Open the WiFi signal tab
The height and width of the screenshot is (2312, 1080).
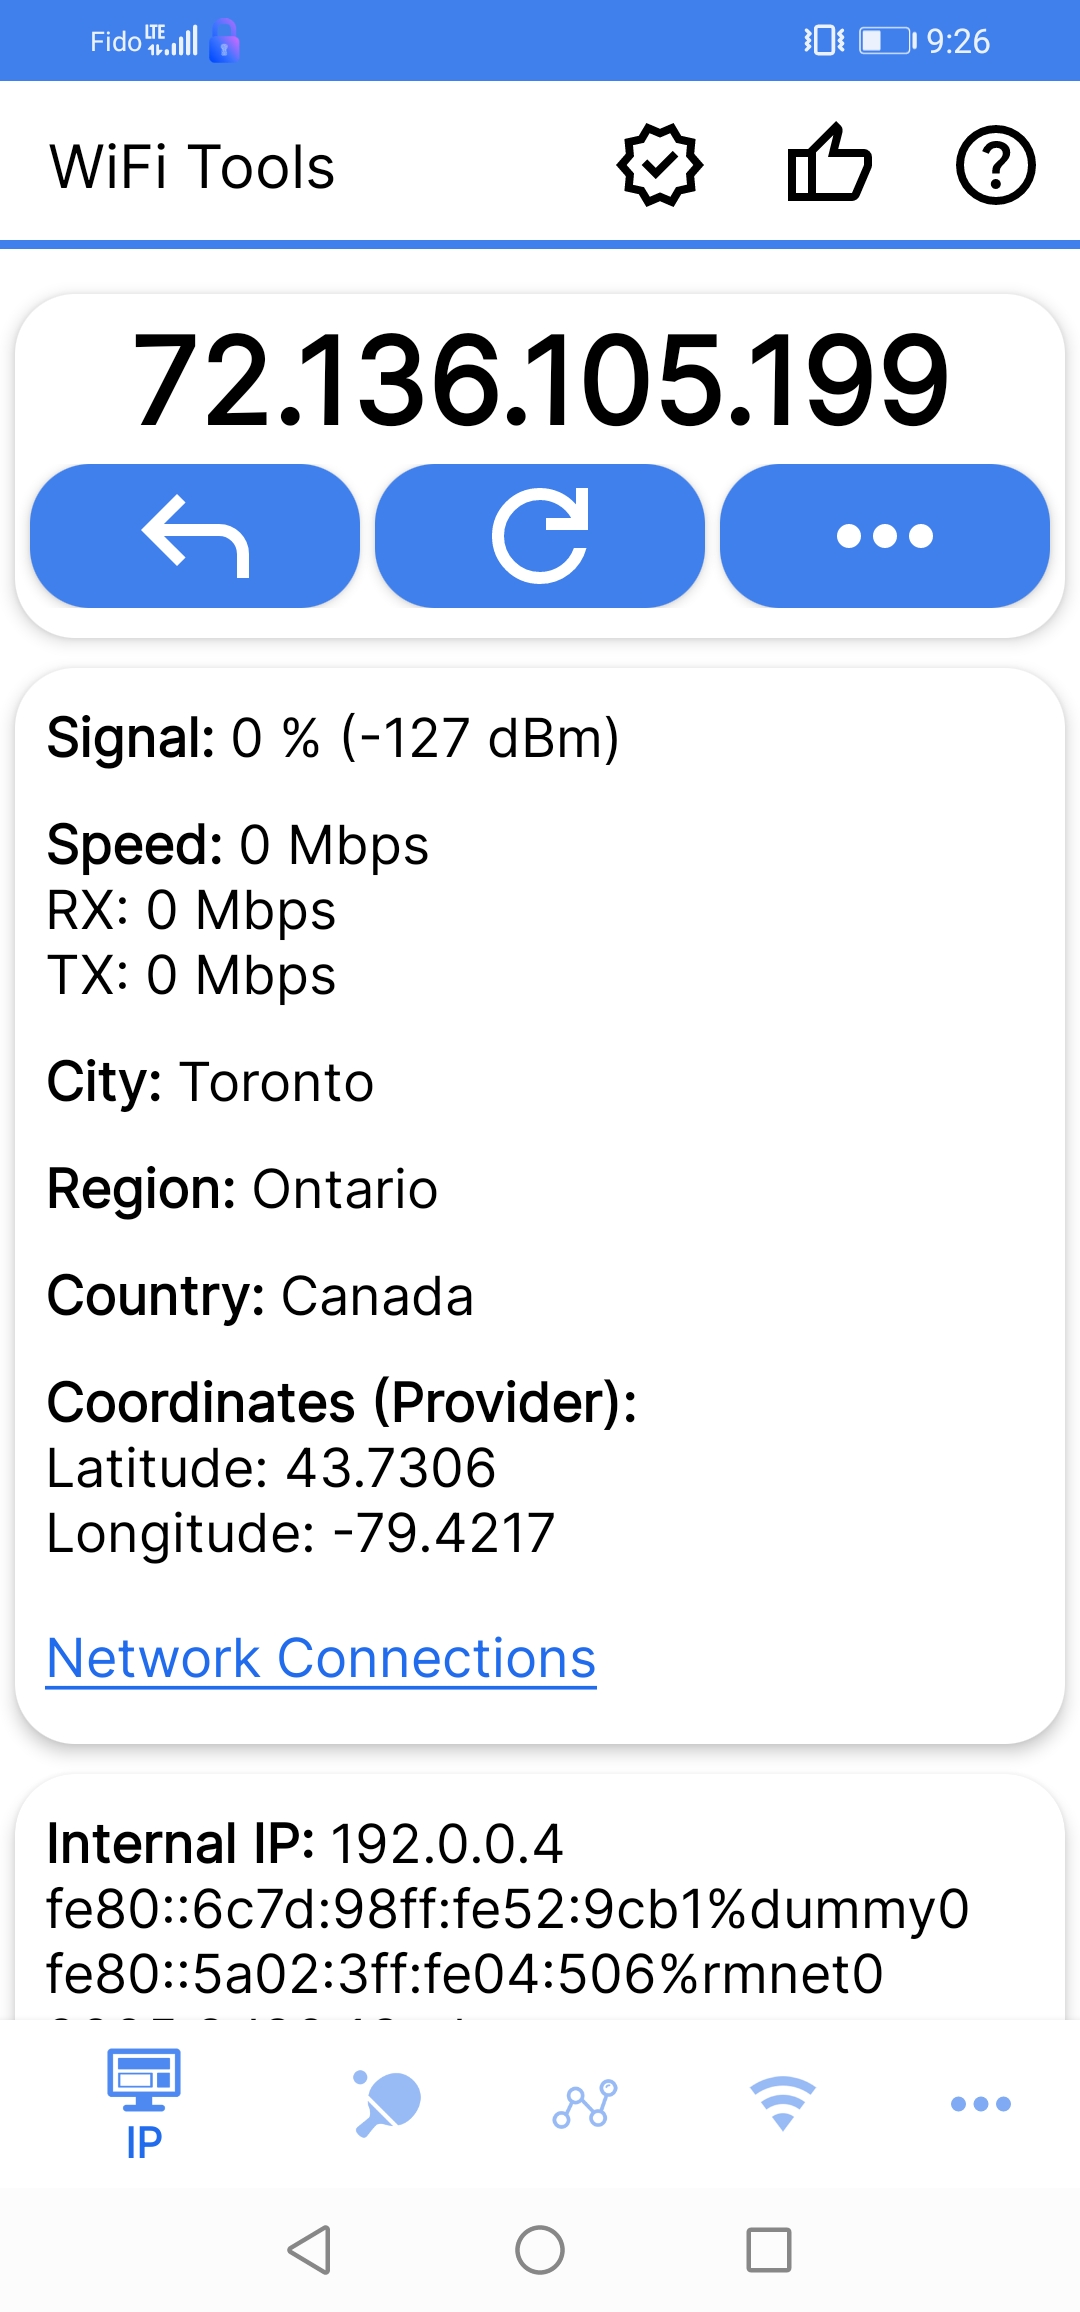pyautogui.click(x=783, y=2103)
